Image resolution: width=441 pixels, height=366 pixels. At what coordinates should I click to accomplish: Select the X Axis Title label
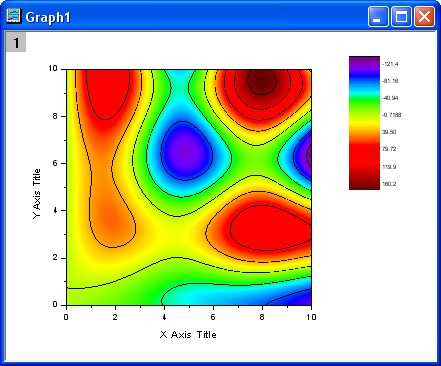coord(188,334)
